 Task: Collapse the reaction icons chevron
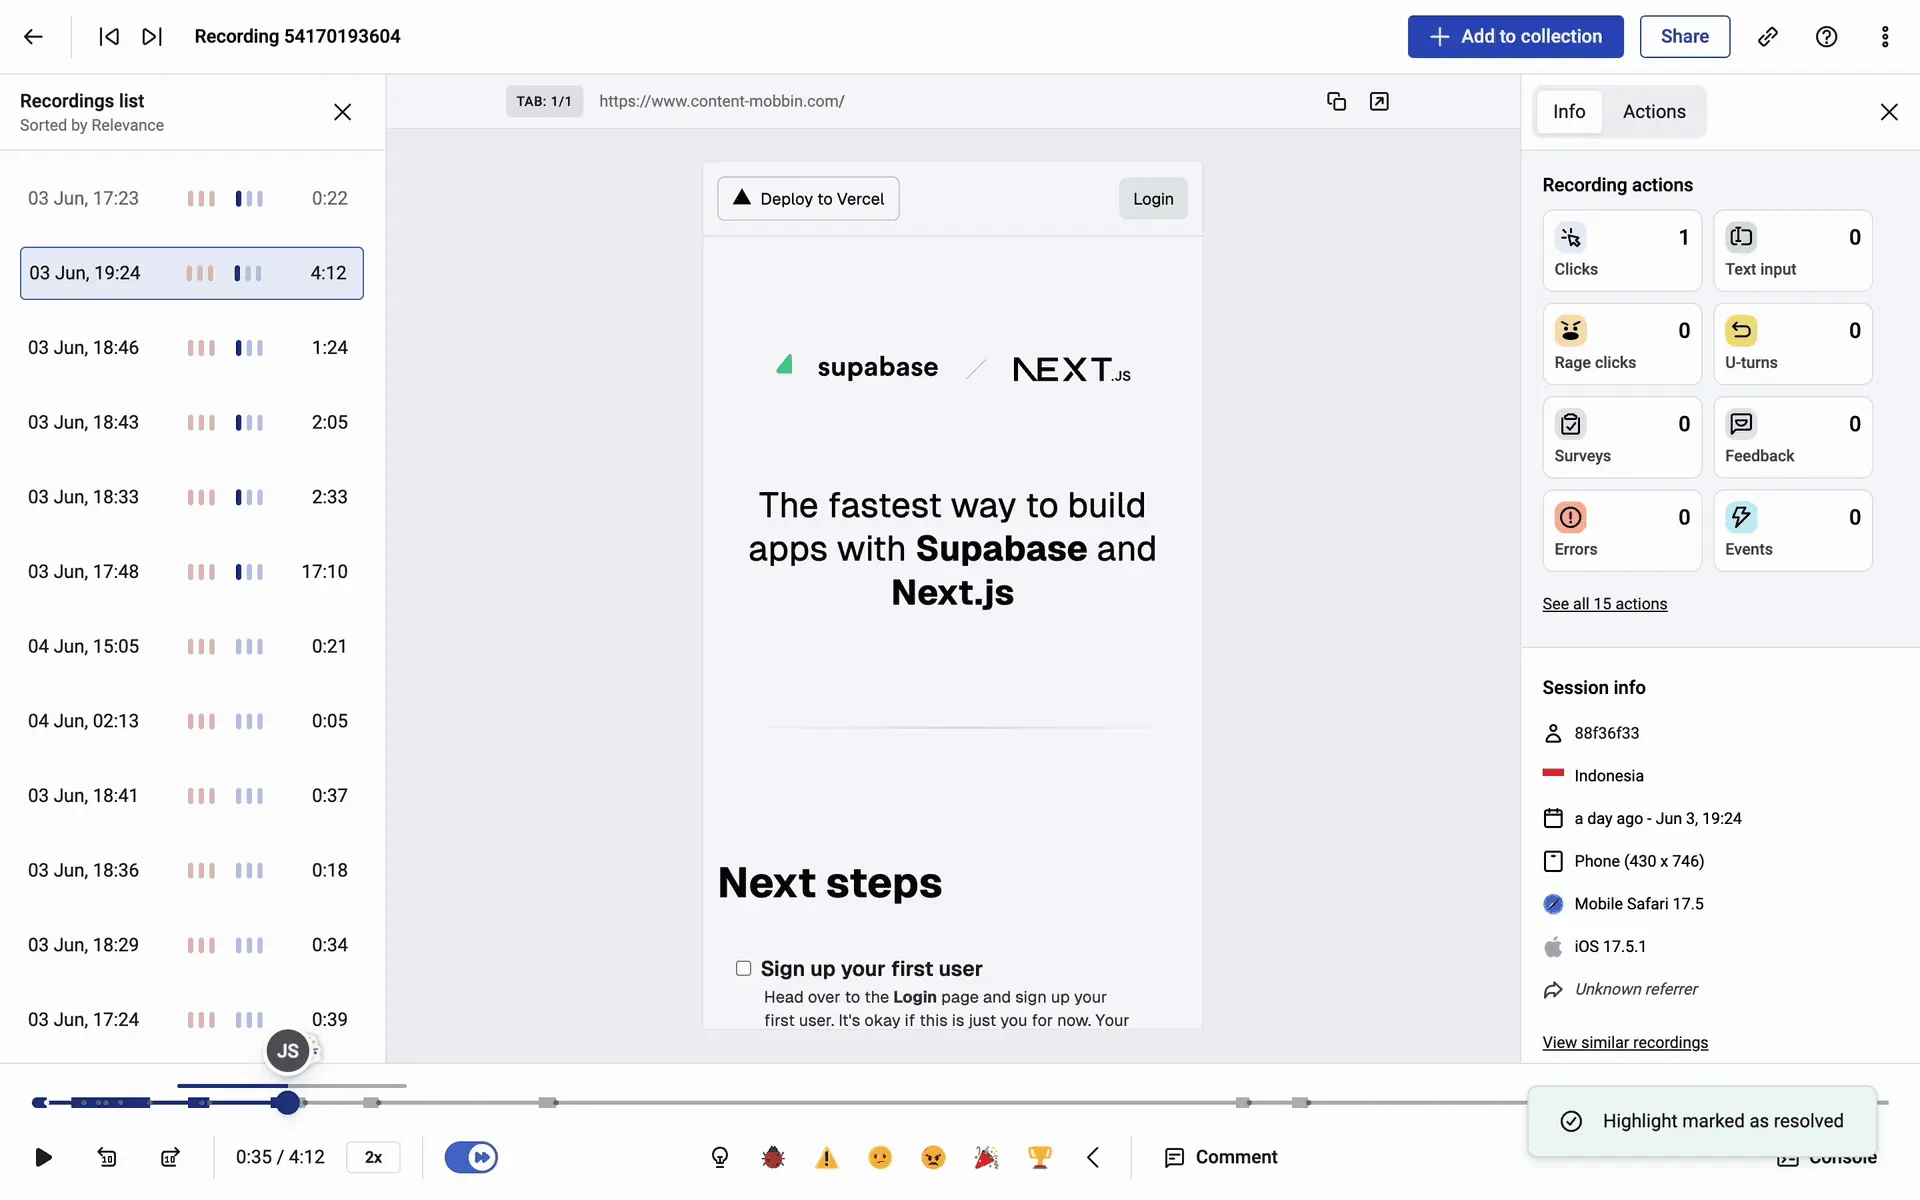pyautogui.click(x=1093, y=1157)
